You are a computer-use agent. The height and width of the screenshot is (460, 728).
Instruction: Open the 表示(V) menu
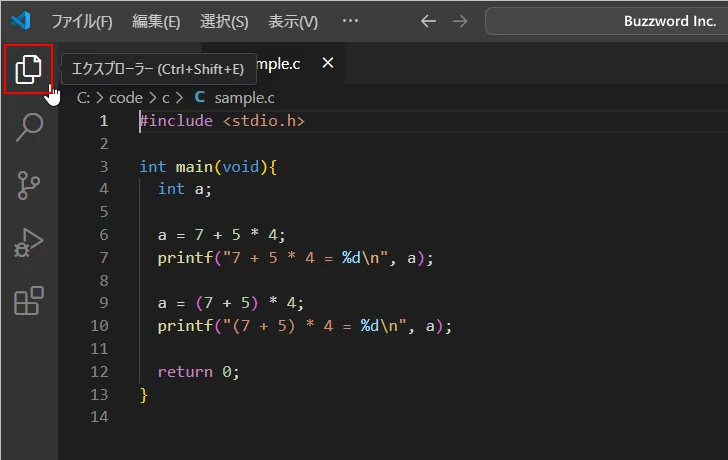point(293,21)
